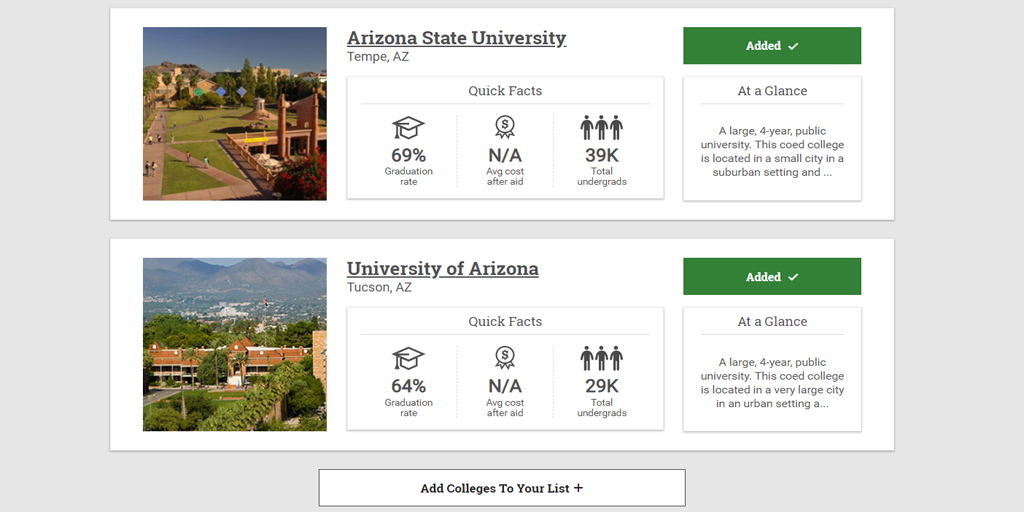Click University of Arizona cost ribbon icon
The width and height of the screenshot is (1024, 512).
tap(505, 358)
